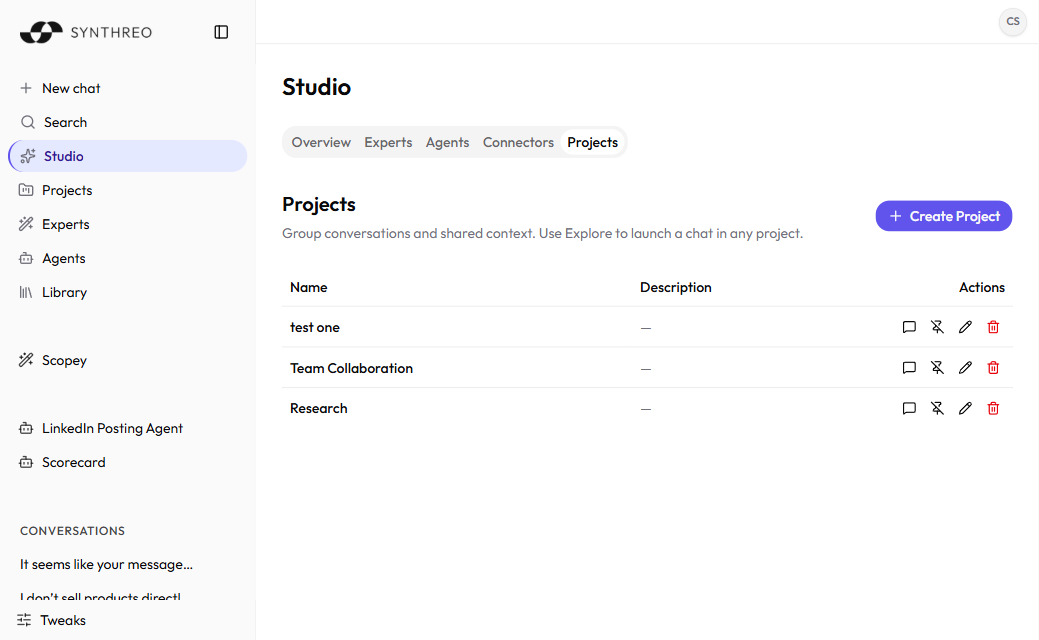Click the Actions column header

click(x=982, y=288)
